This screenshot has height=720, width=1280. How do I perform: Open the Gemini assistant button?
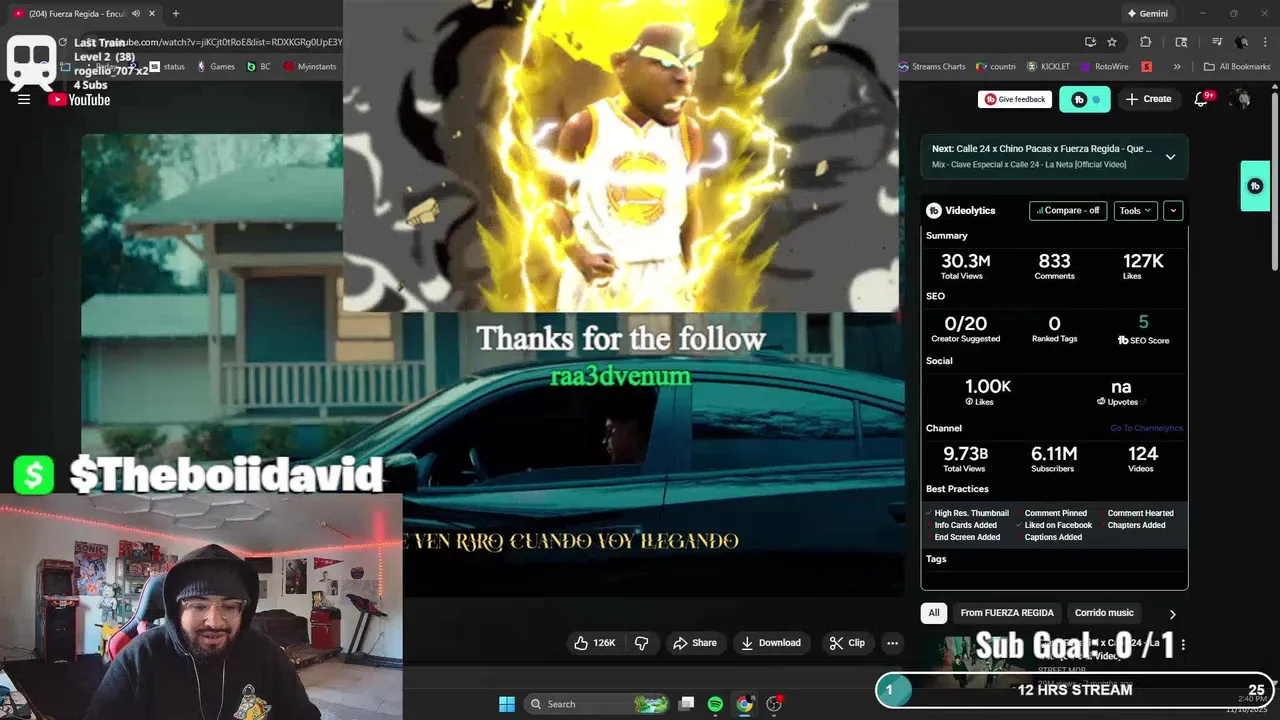(x=1146, y=14)
